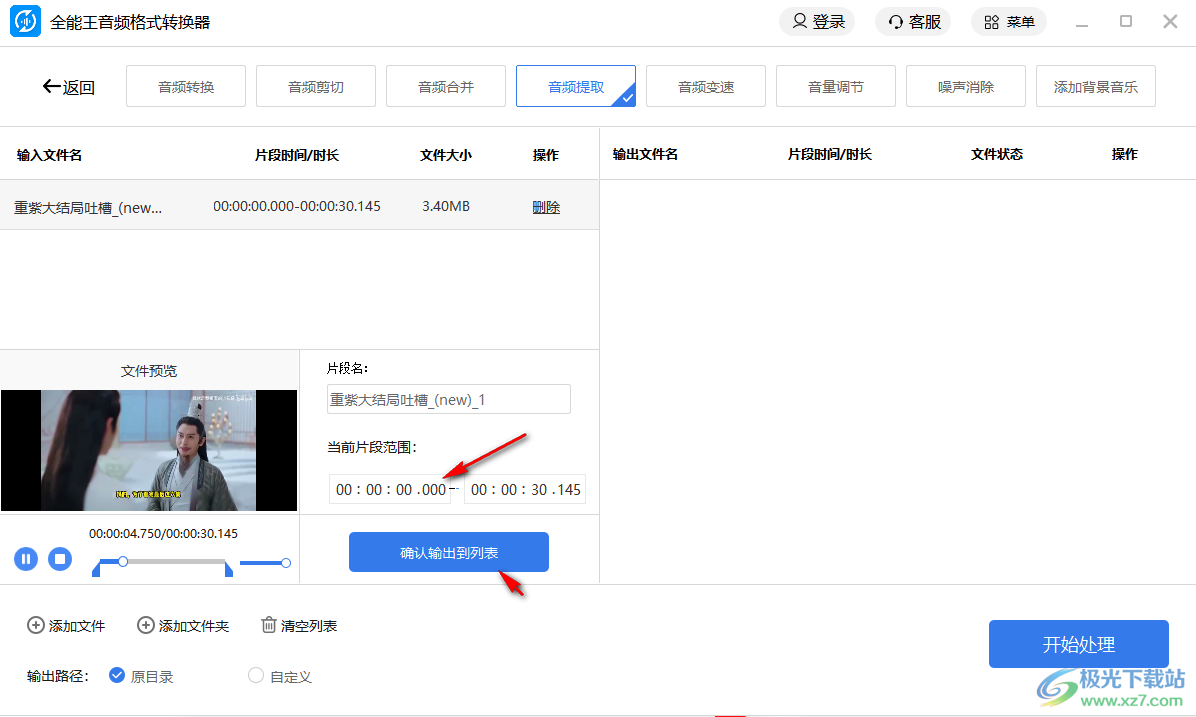Pause the playing audio preview
Screen dimensions: 1196x717
click(26, 559)
